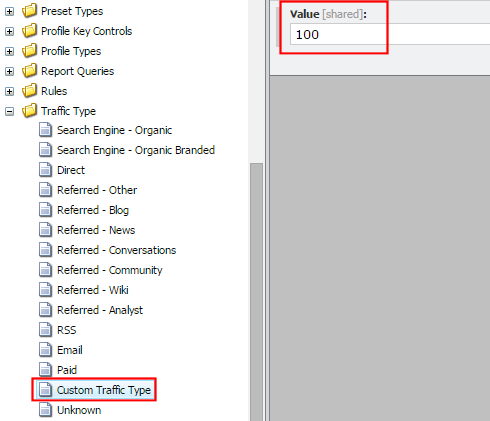490x421 pixels.
Task: Click the Email item document icon
Action: (45, 350)
